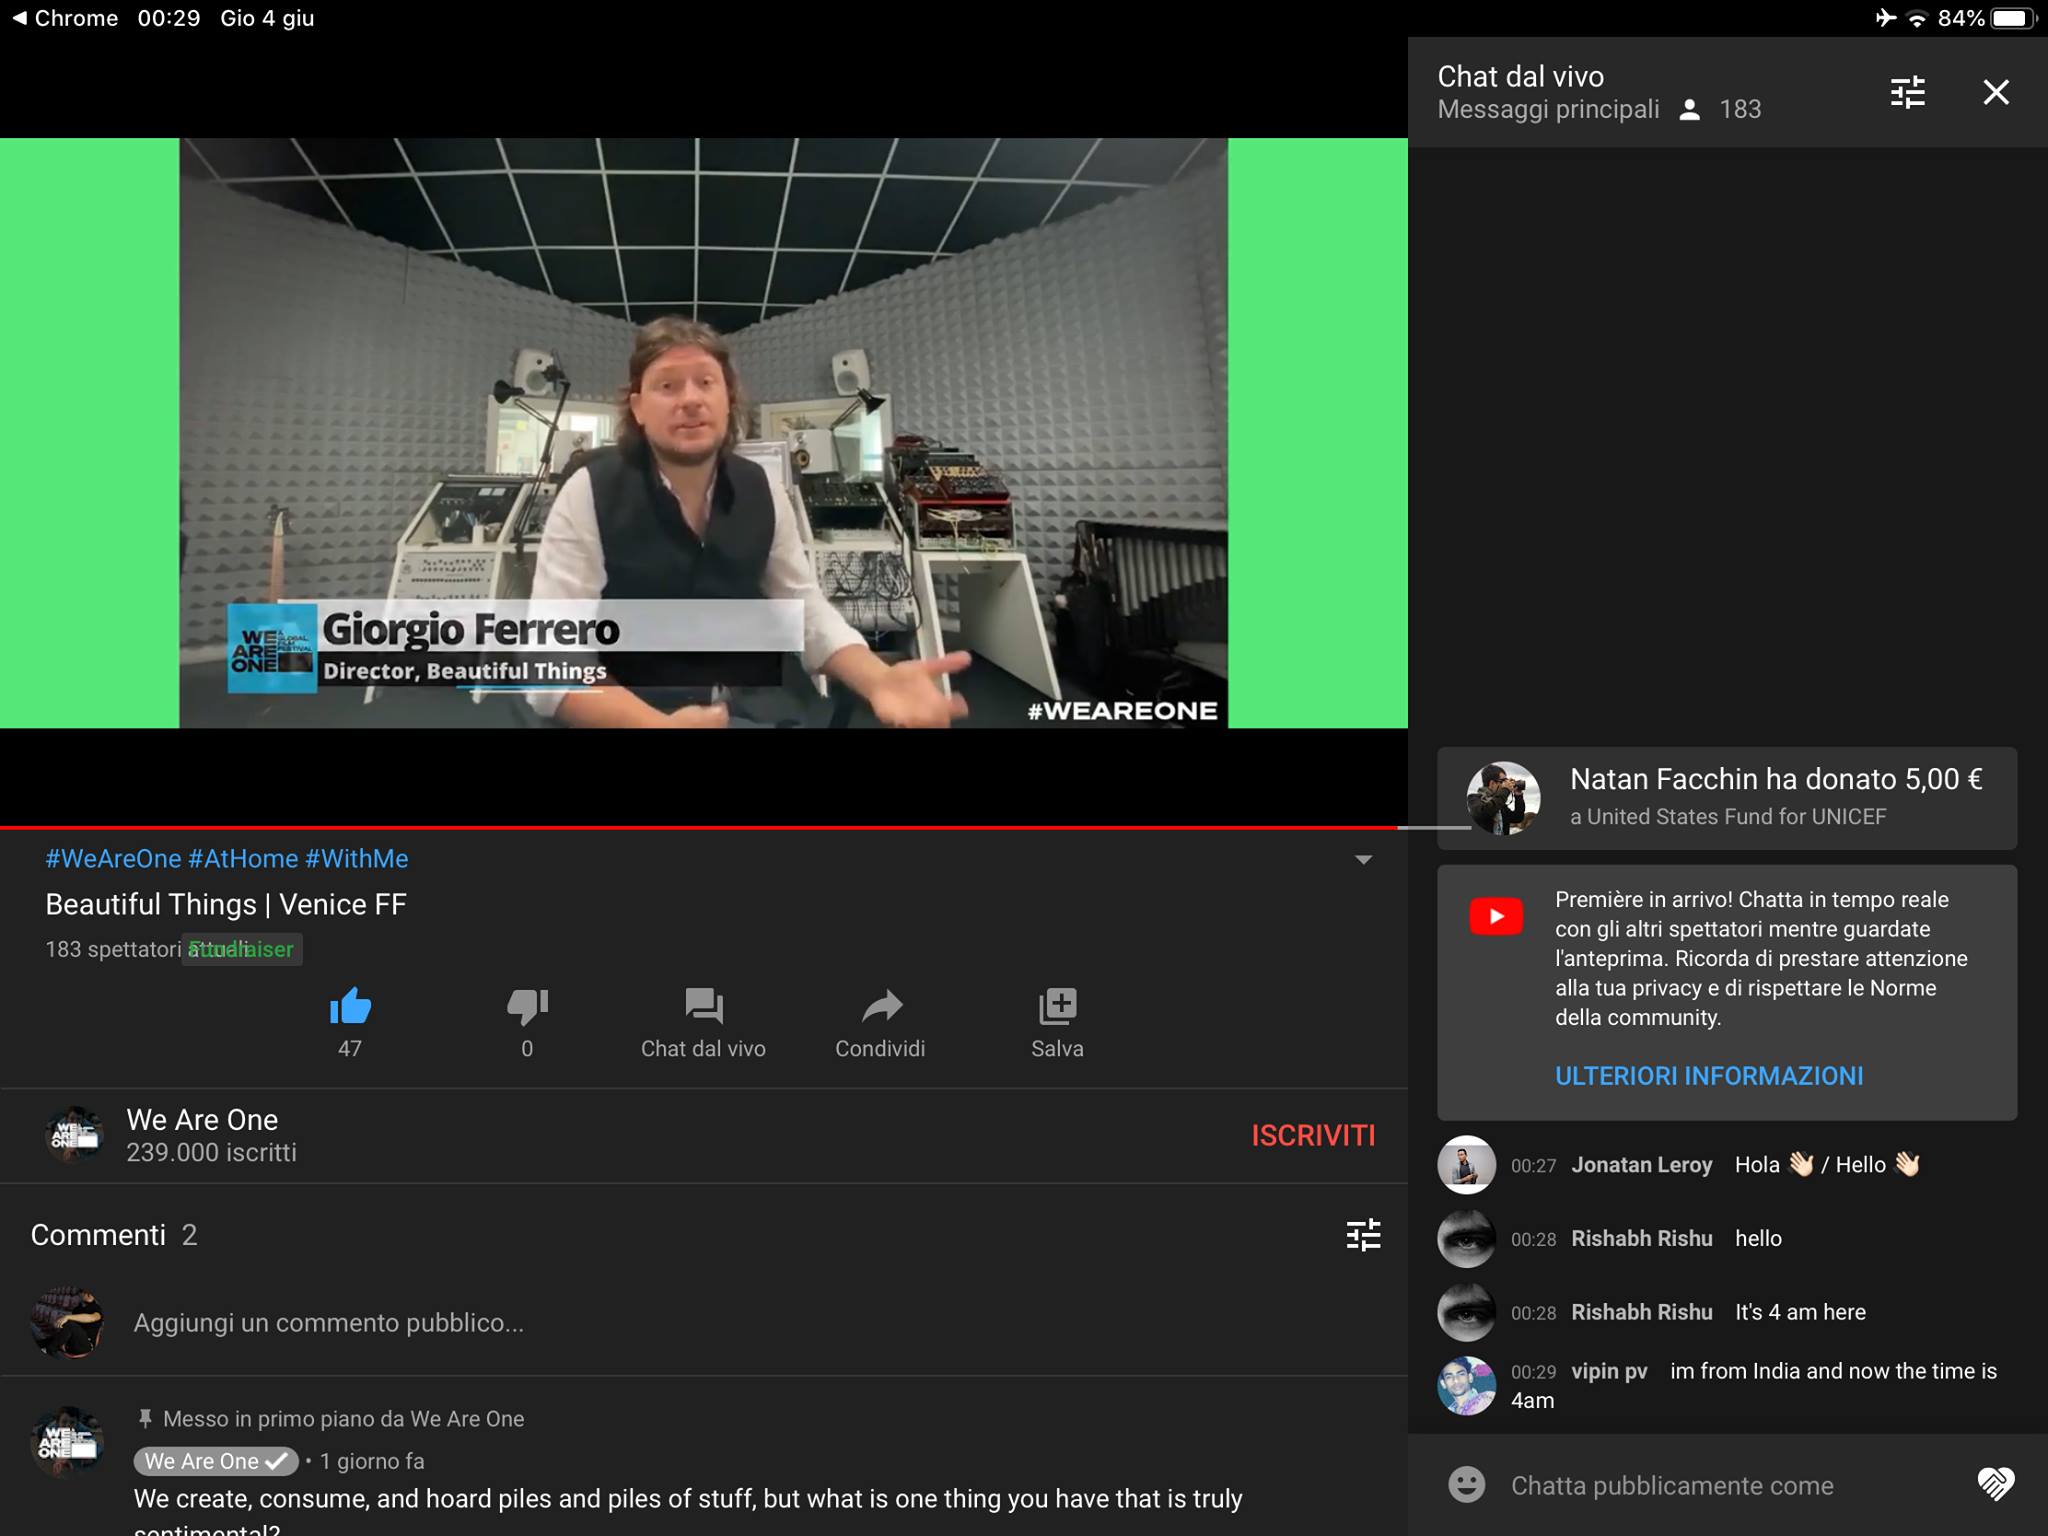Tap the #WithMe hashtag
The height and width of the screenshot is (1536, 2048).
click(357, 859)
